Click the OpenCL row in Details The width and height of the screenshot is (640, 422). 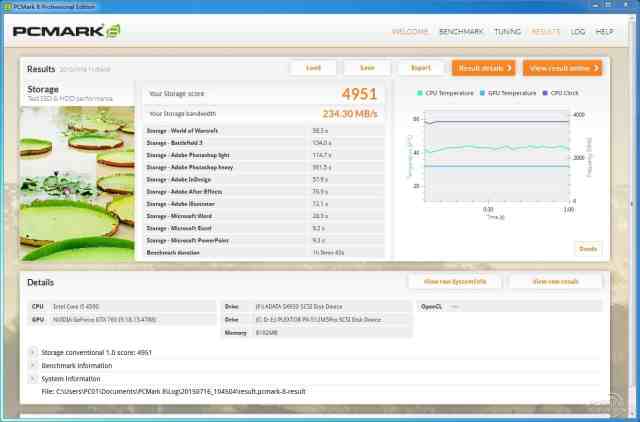tap(510, 307)
